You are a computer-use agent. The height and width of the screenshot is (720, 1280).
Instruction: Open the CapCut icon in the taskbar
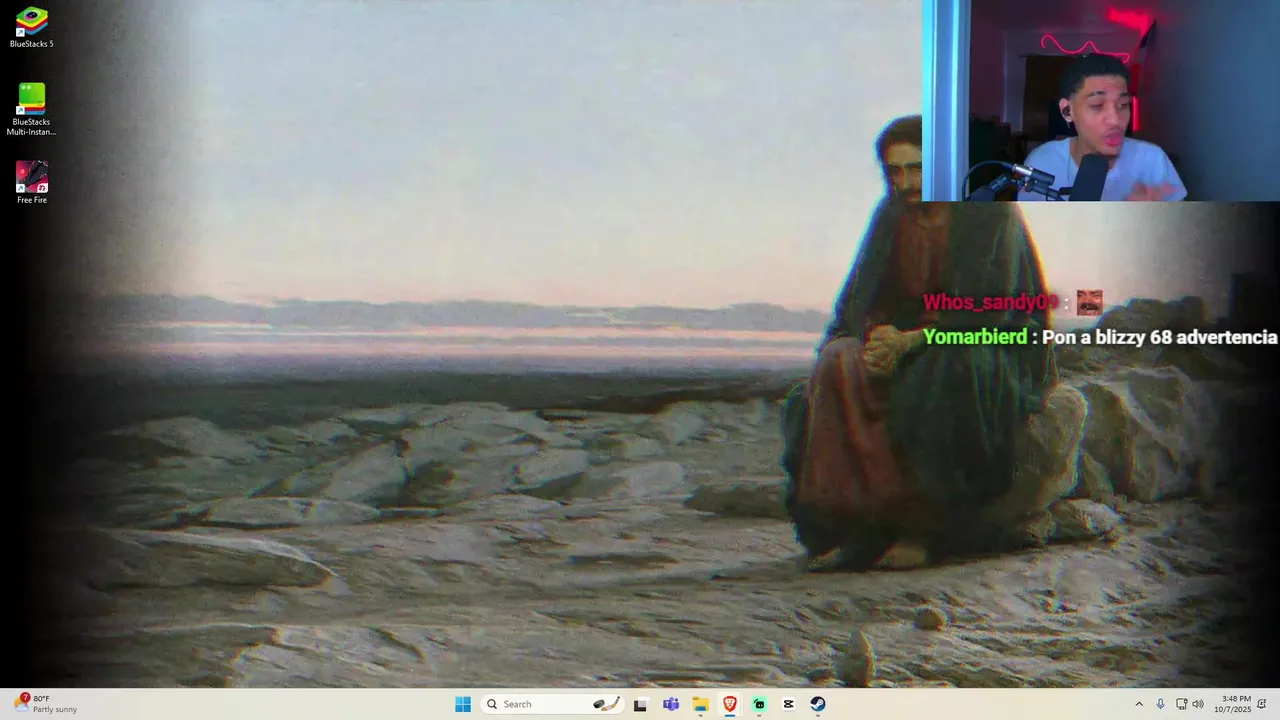tap(788, 704)
